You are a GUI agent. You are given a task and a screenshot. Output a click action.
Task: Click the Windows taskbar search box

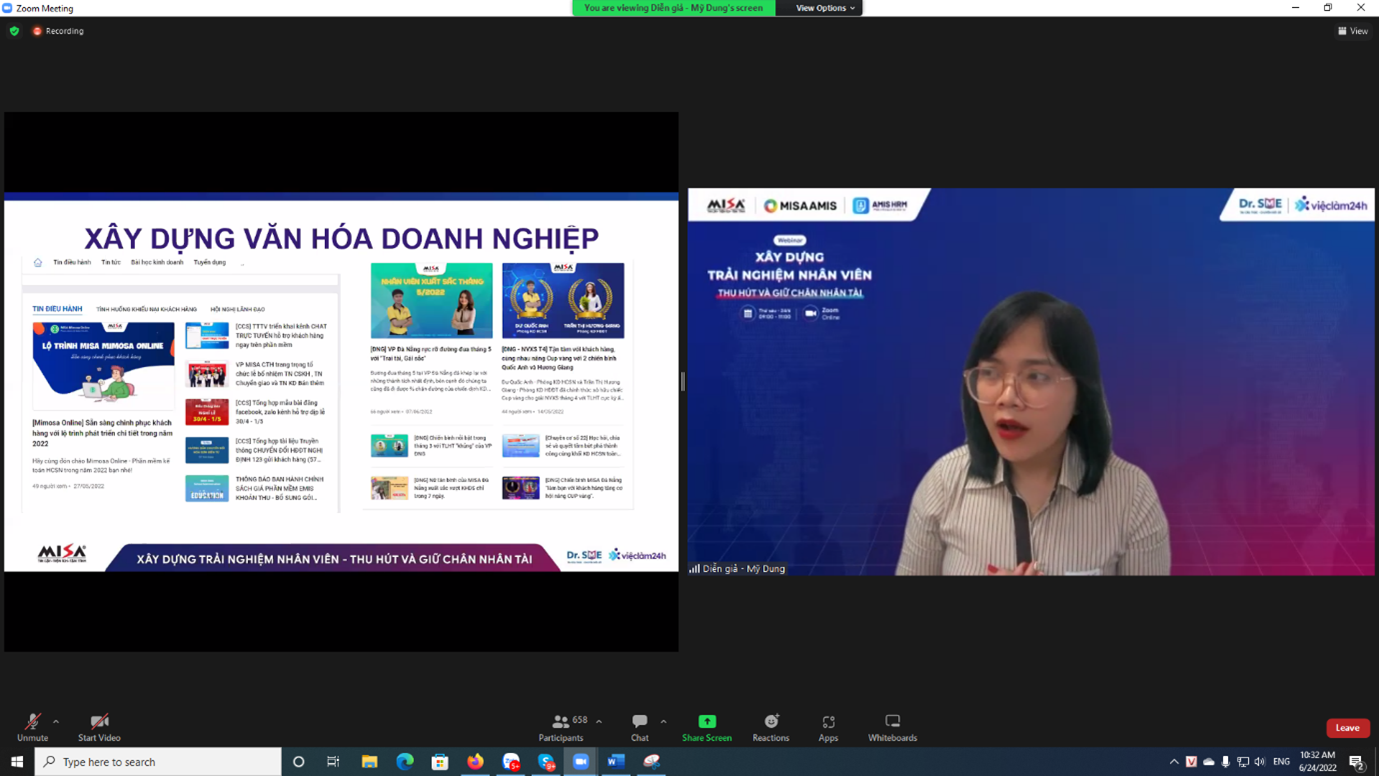[x=160, y=762]
